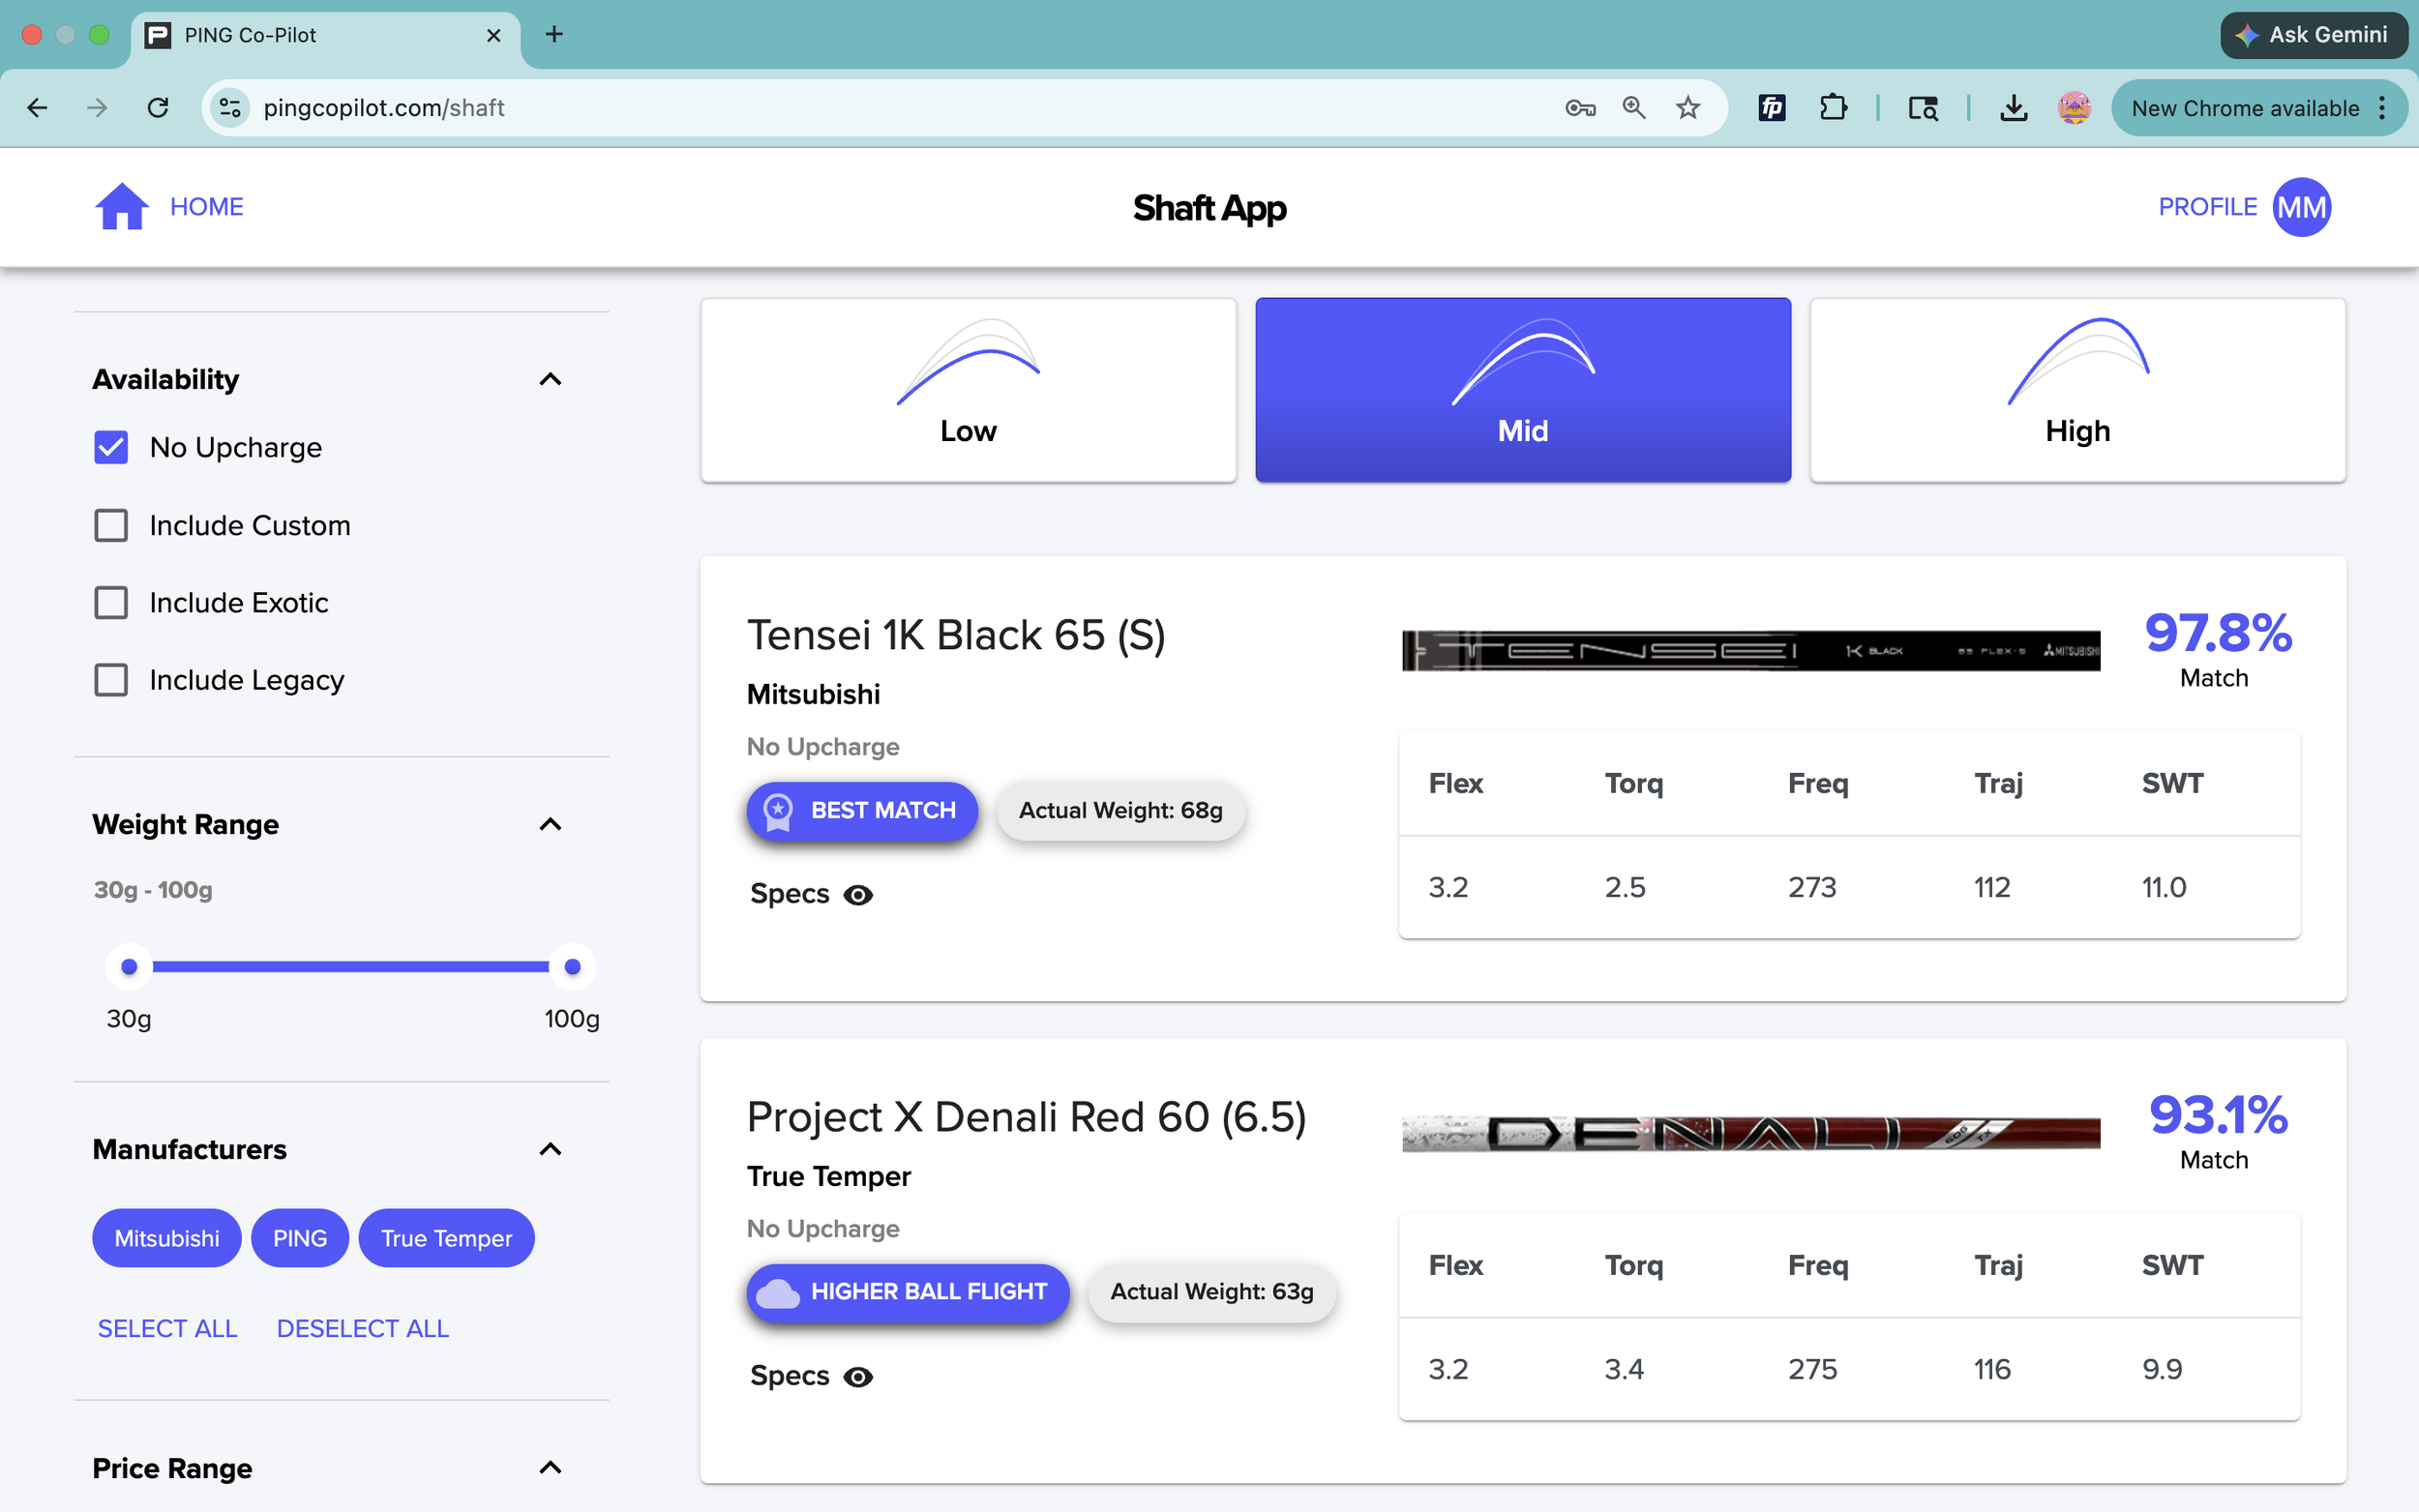
Task: Enable the Include Exotic checkbox
Action: tap(111, 602)
